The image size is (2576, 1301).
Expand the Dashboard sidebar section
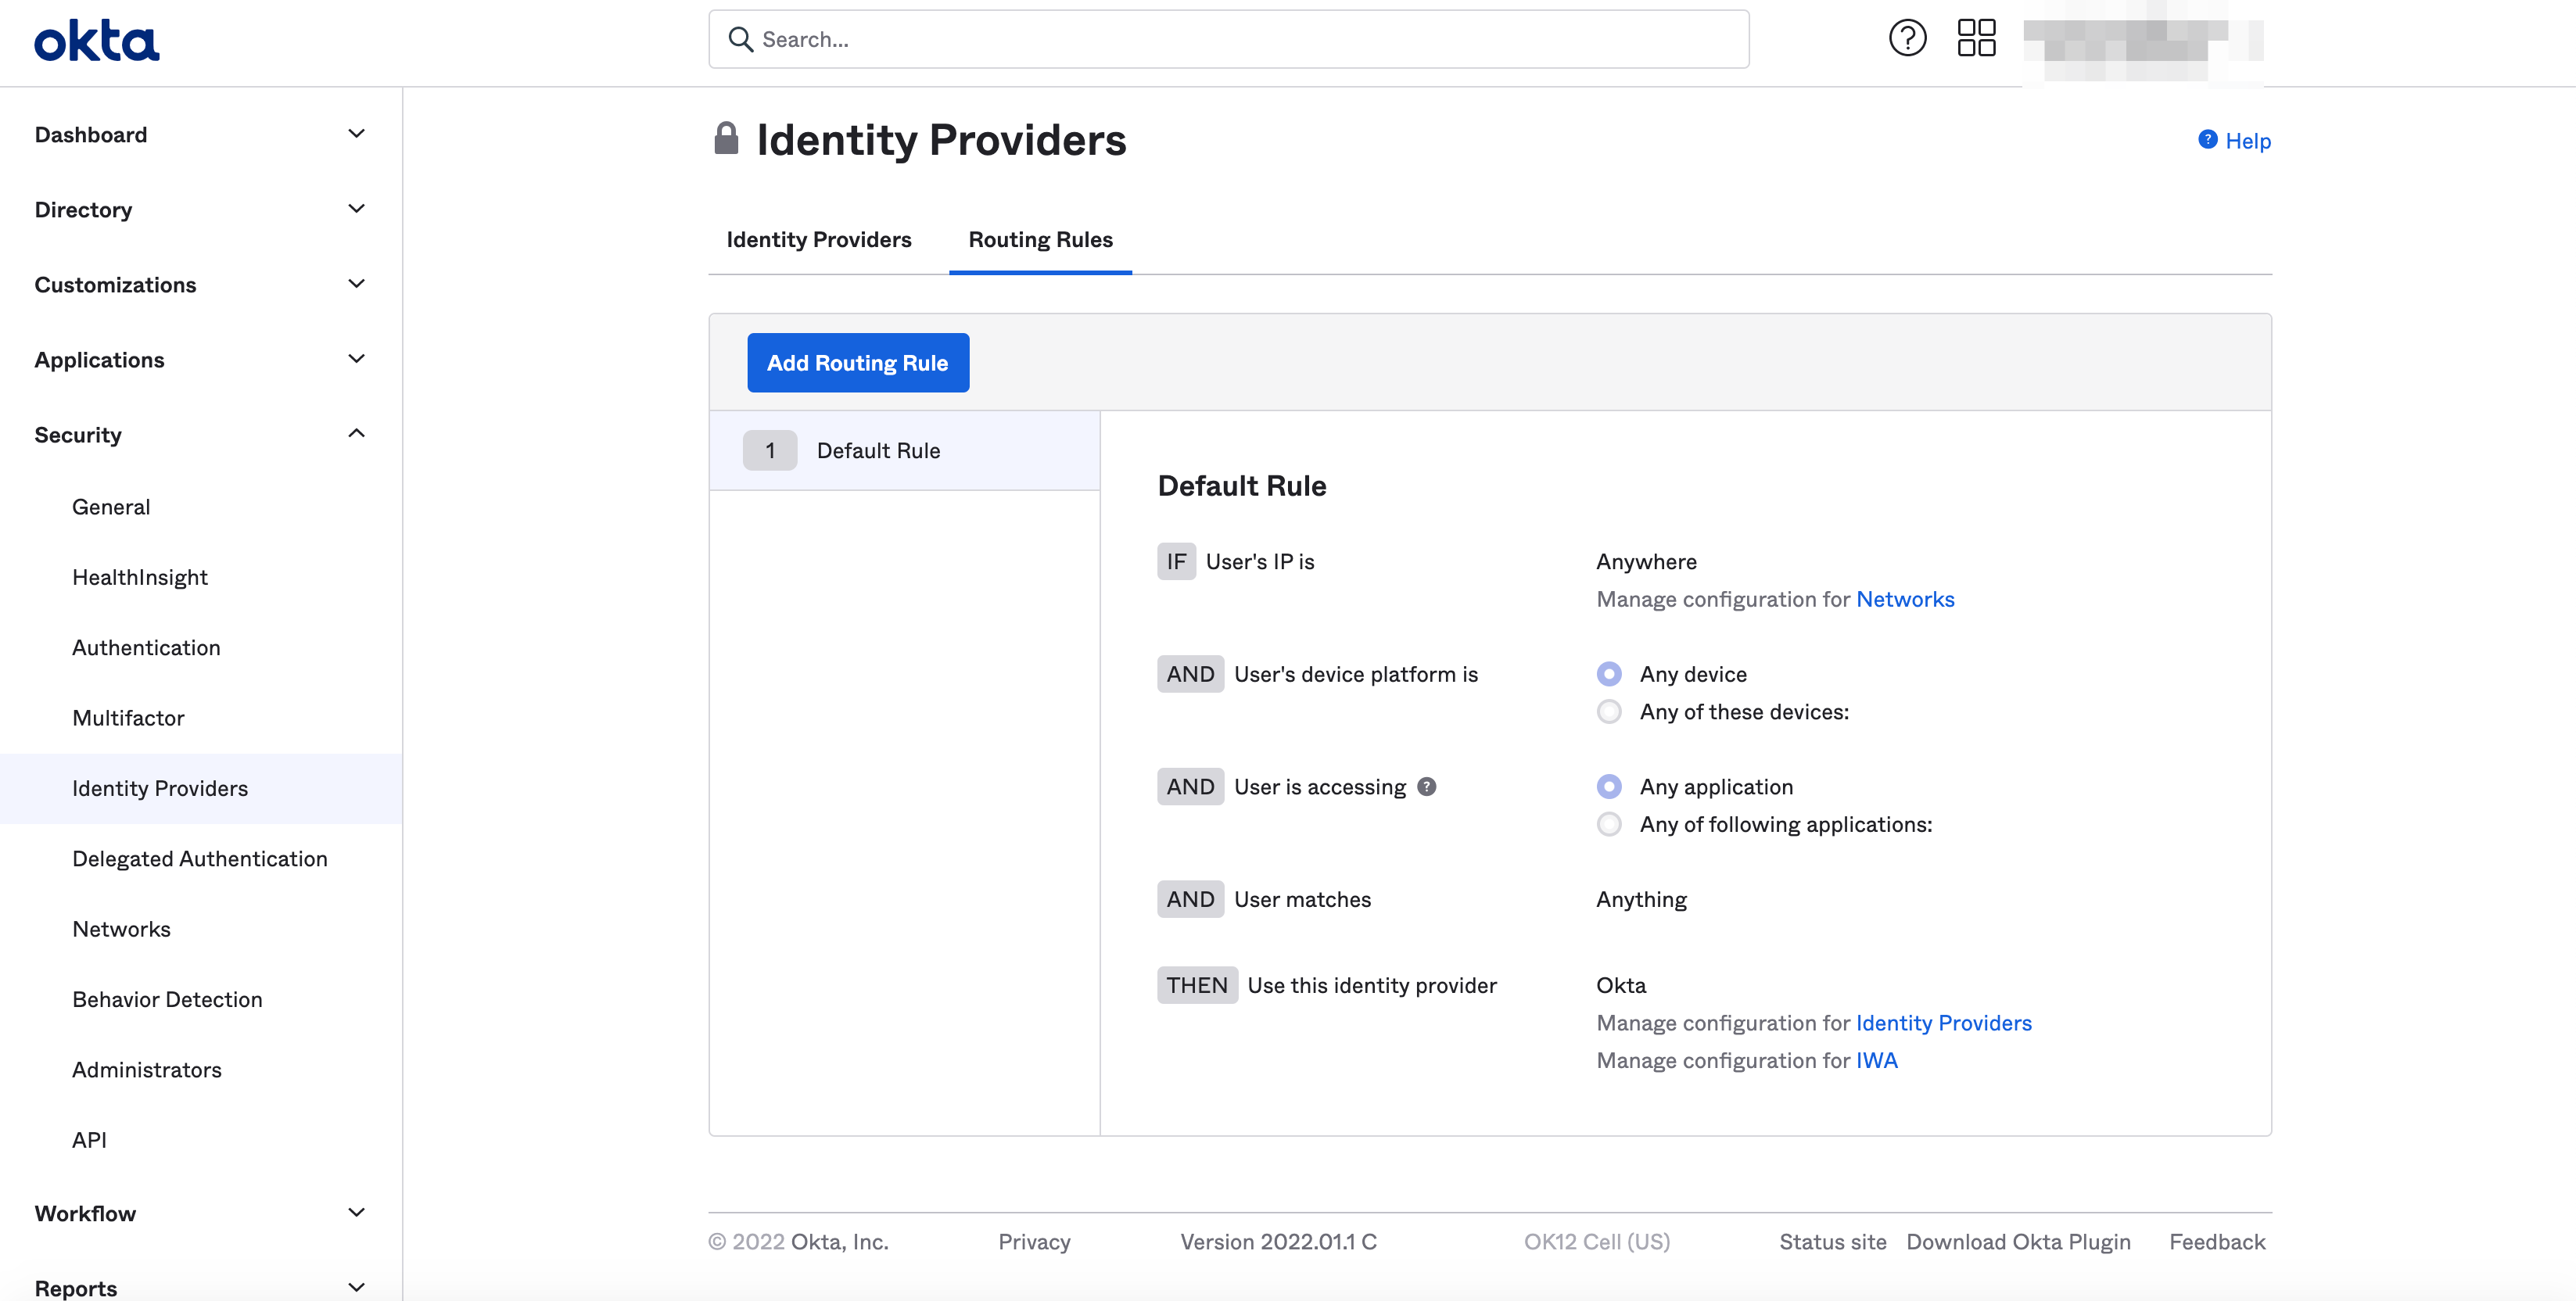(356, 134)
